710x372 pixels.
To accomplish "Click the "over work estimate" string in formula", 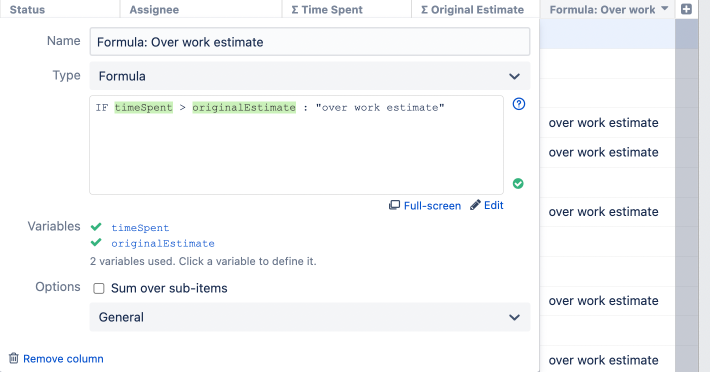I will coord(380,107).
